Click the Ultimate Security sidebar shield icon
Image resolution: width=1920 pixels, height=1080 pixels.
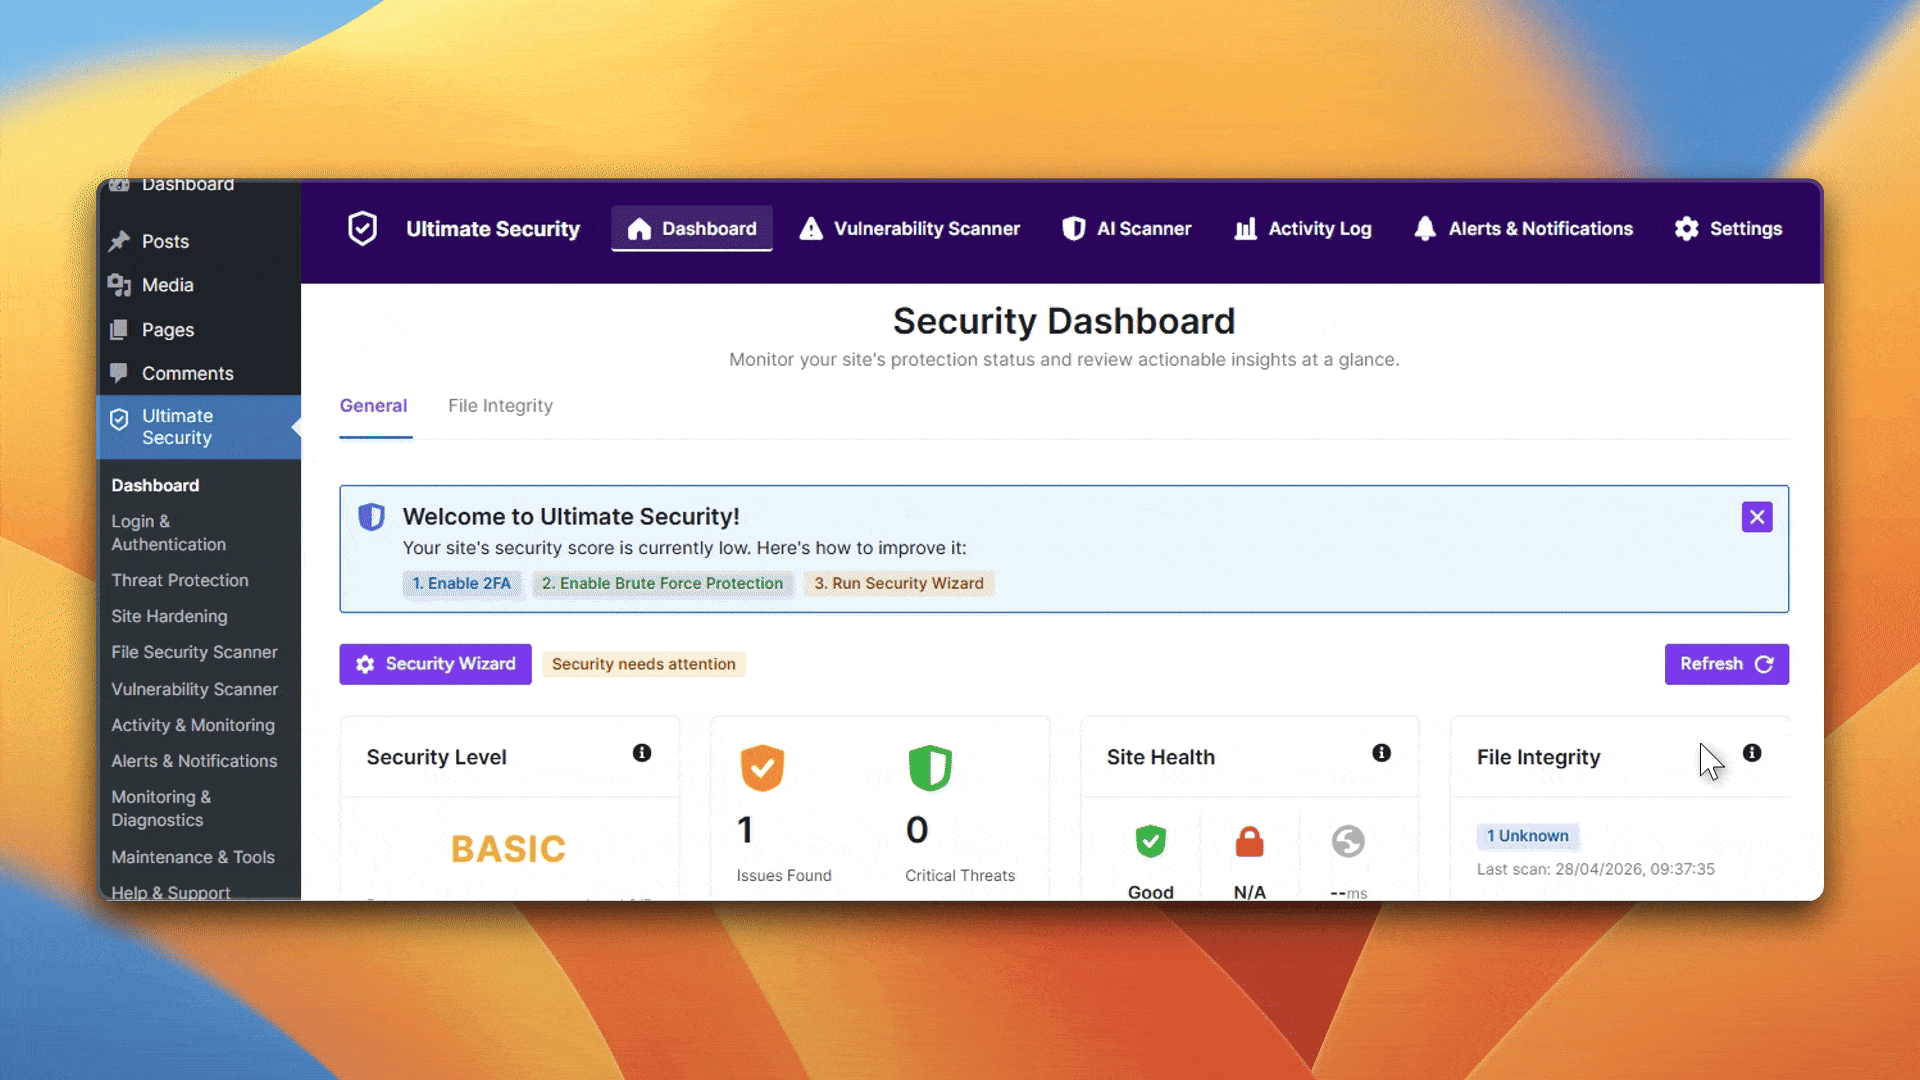pos(119,419)
